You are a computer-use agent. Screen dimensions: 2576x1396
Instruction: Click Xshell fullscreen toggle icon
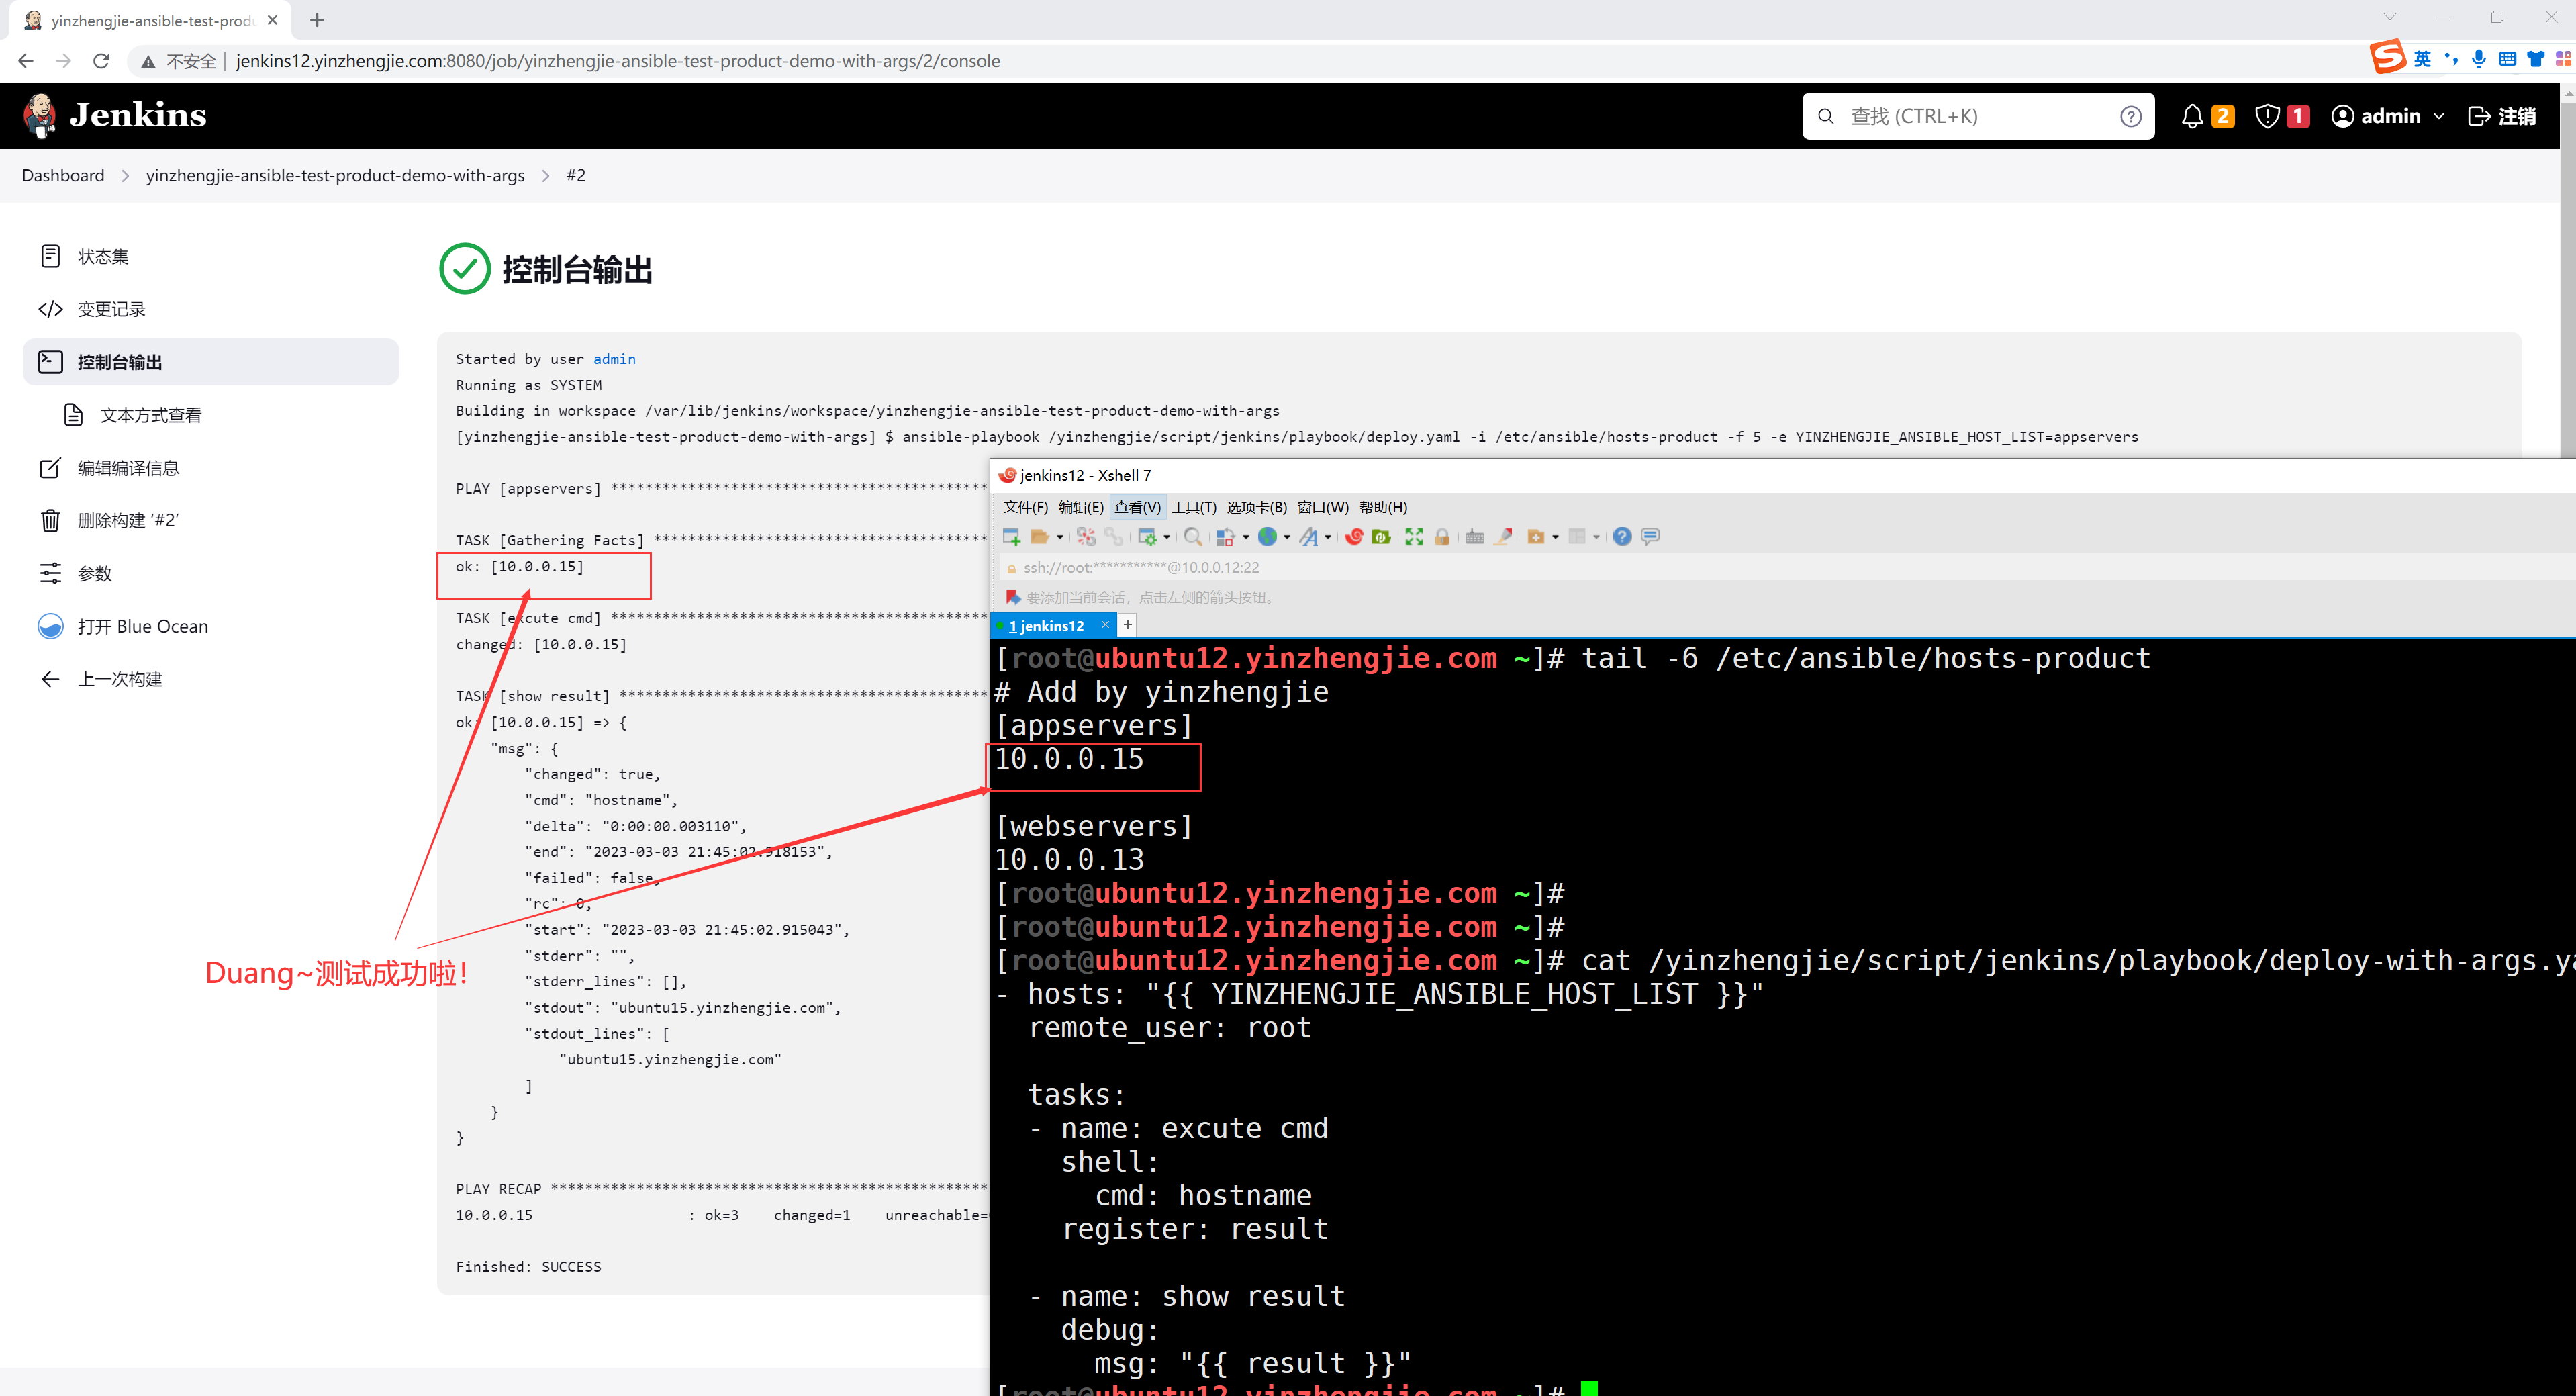coord(1414,537)
